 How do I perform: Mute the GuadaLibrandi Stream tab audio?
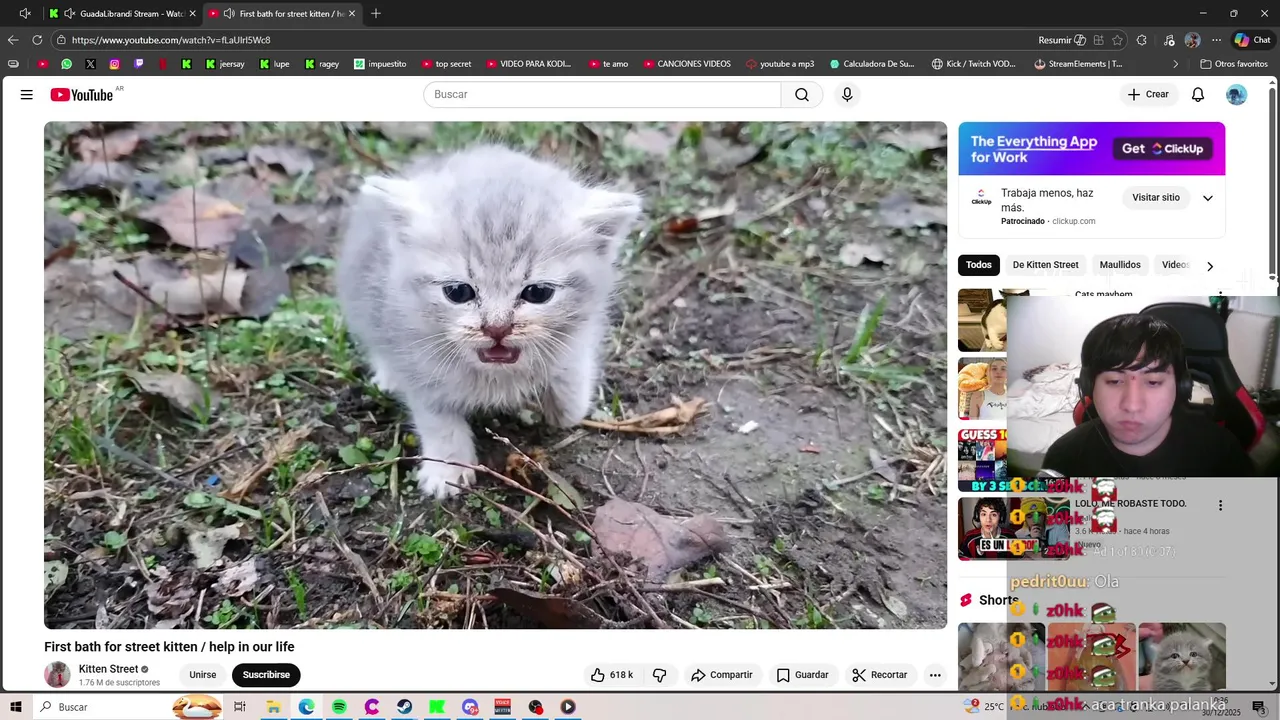(x=69, y=14)
